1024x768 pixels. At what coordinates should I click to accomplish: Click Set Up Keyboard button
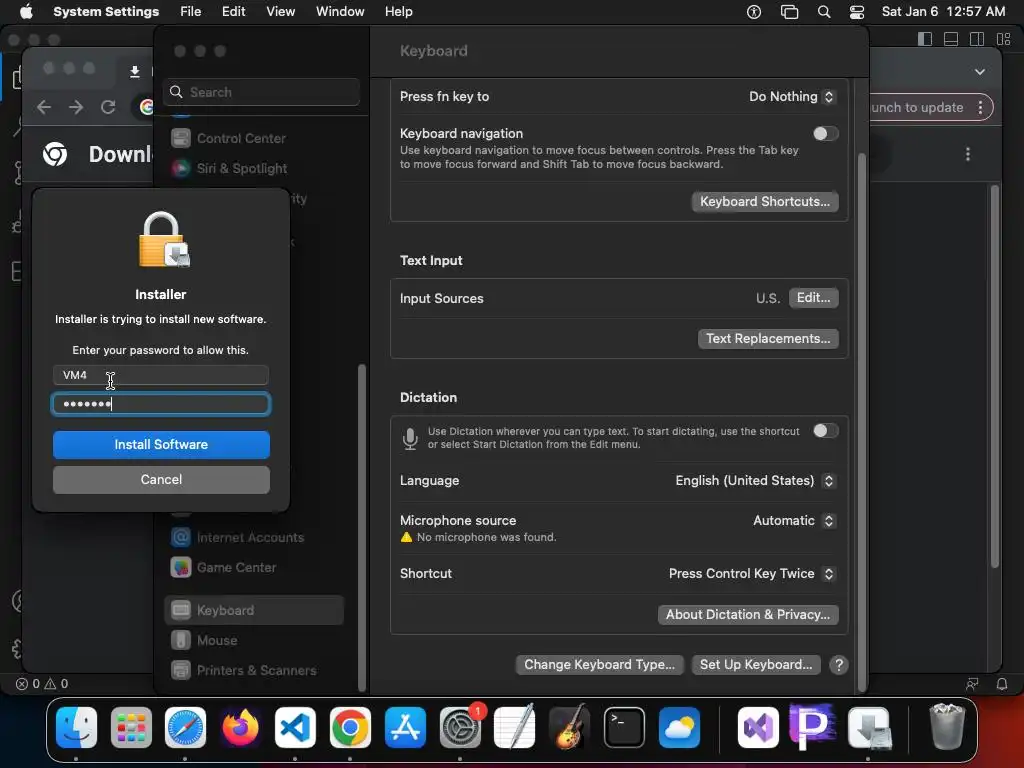coord(756,665)
